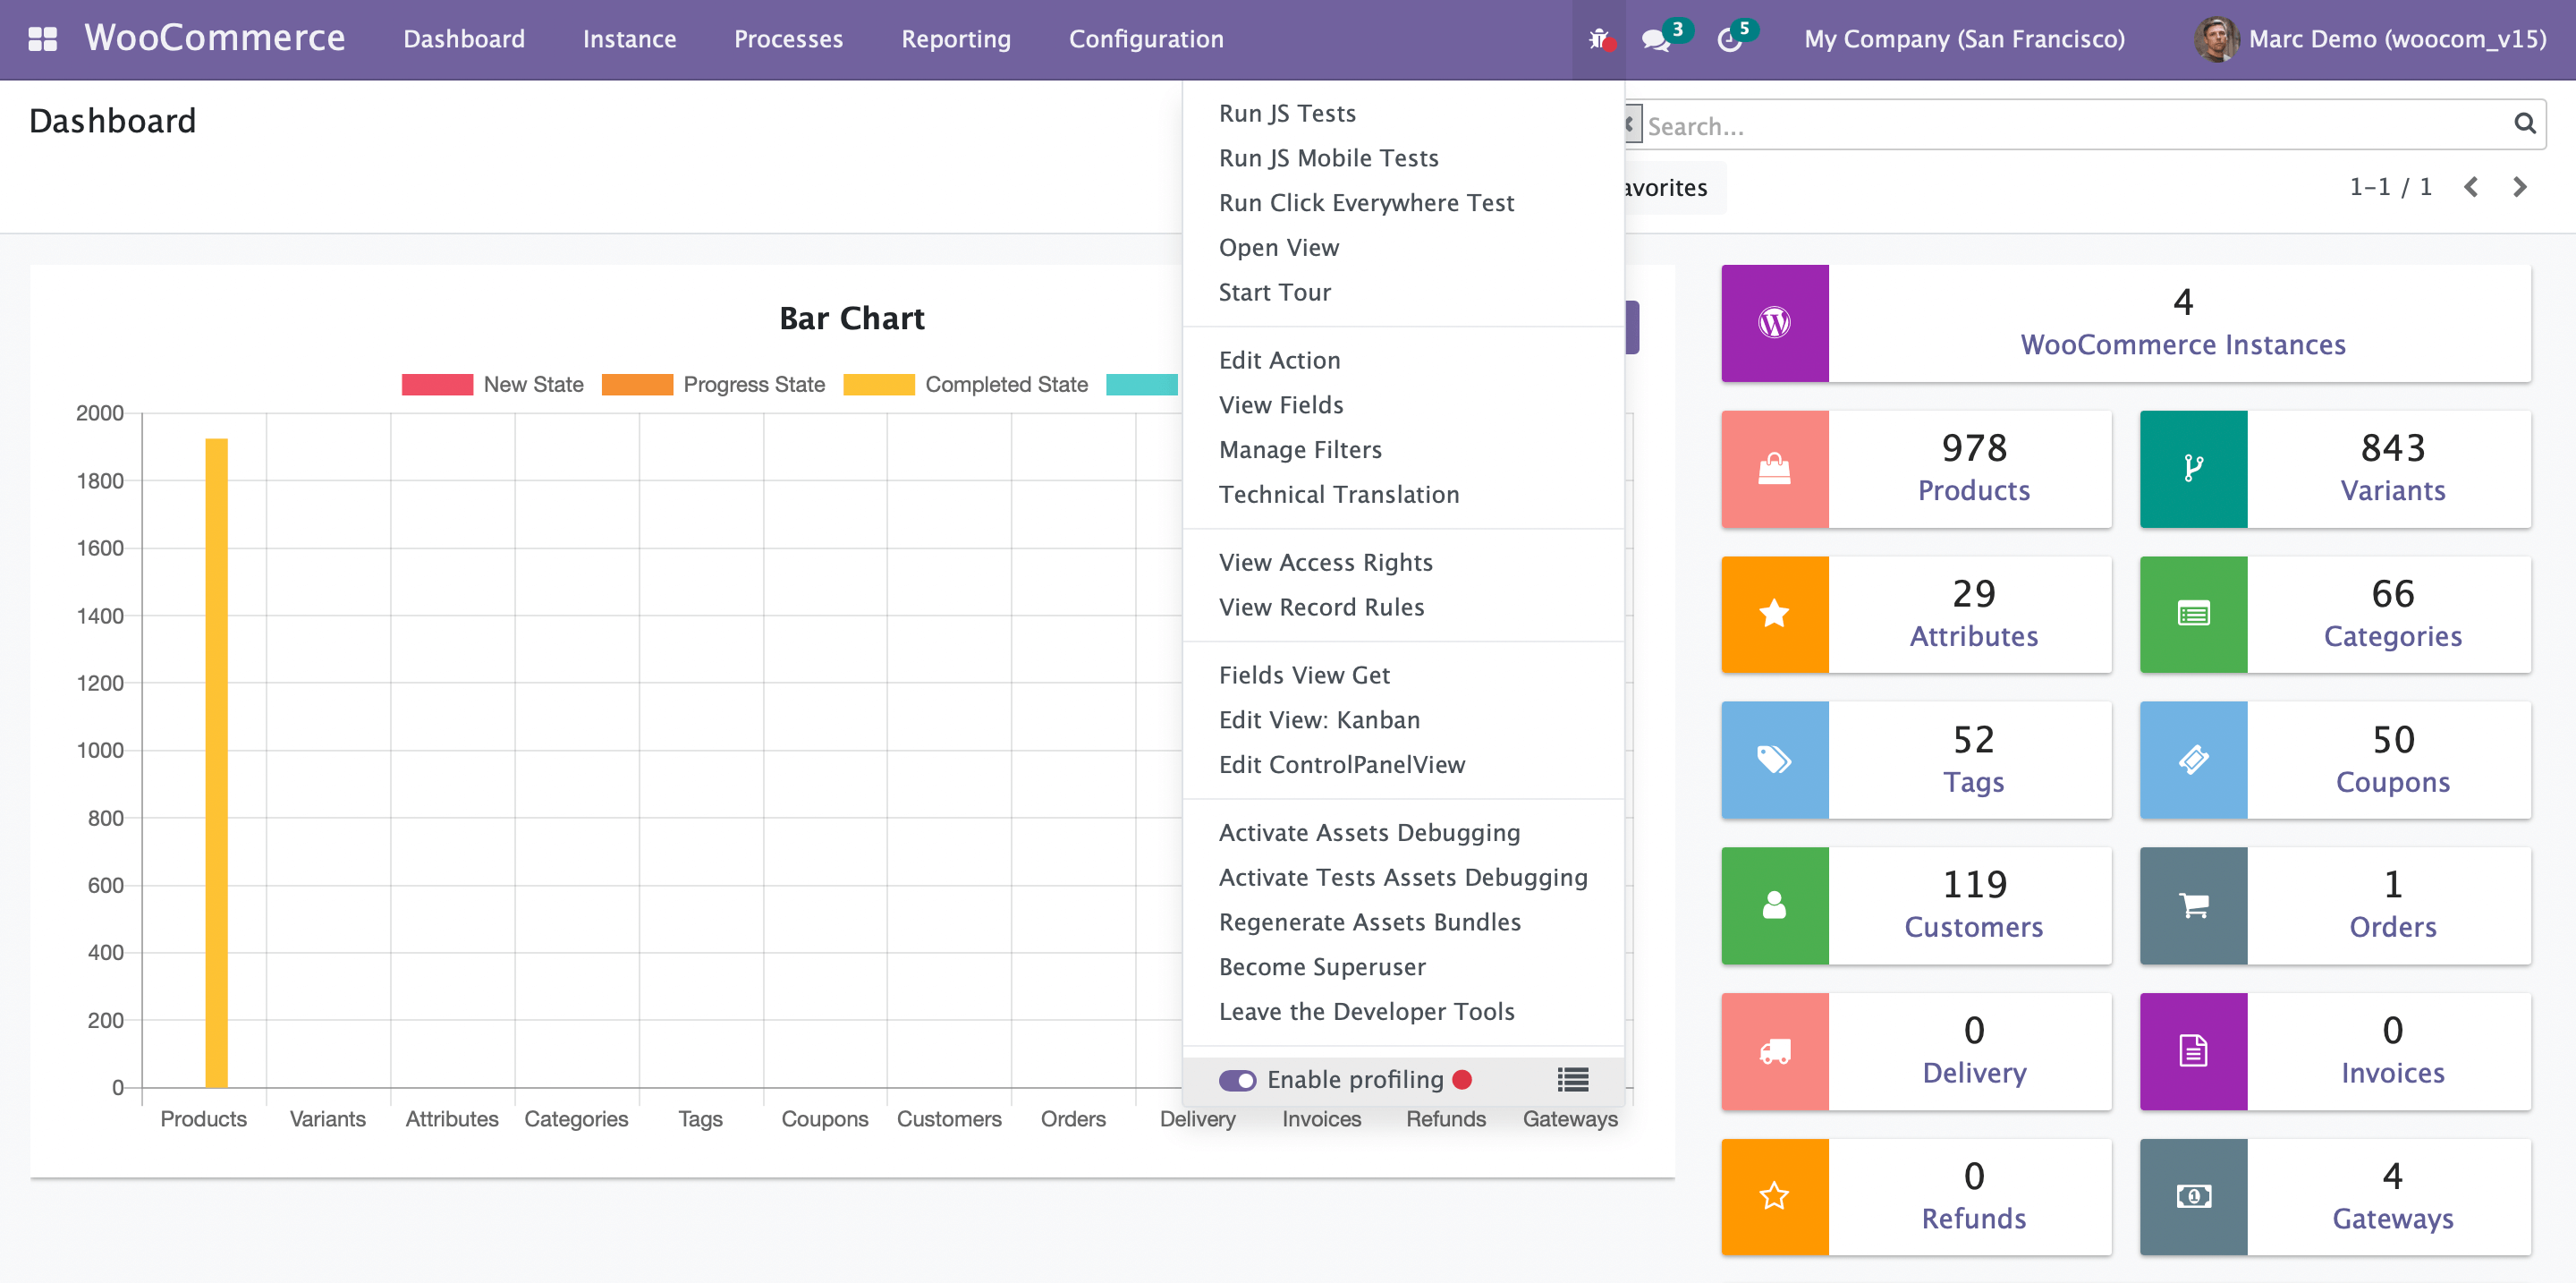Open the activities clock icon
2576x1283 pixels.
coord(1729,40)
